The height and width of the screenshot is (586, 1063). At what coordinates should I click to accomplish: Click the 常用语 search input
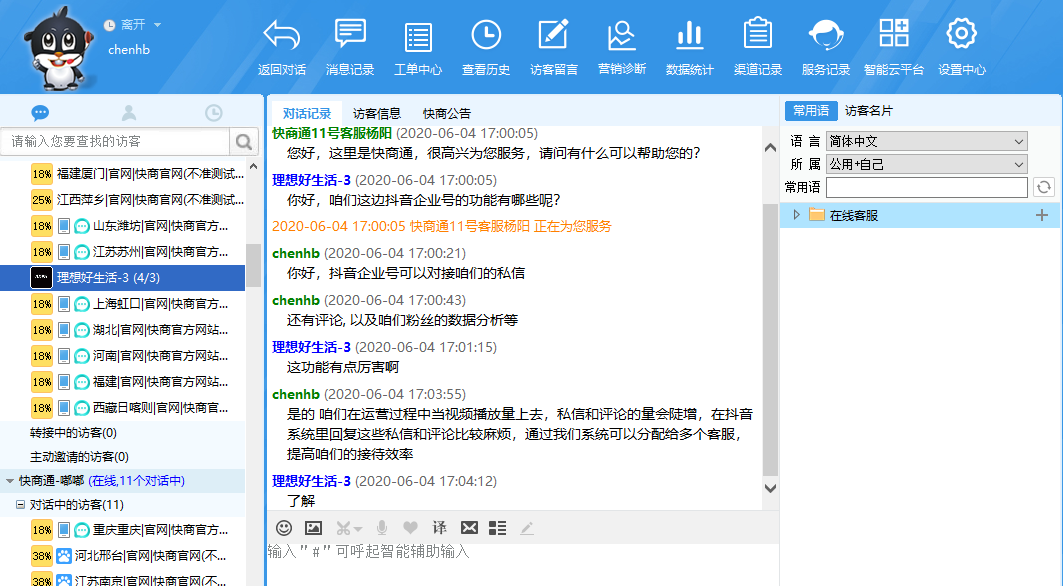click(926, 187)
